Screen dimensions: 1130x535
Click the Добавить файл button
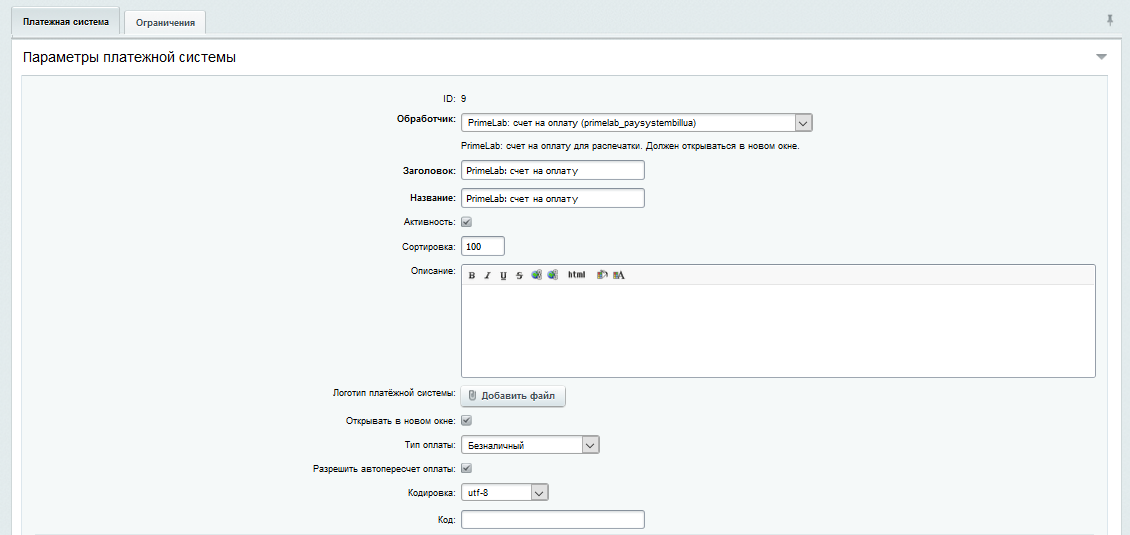tap(513, 396)
